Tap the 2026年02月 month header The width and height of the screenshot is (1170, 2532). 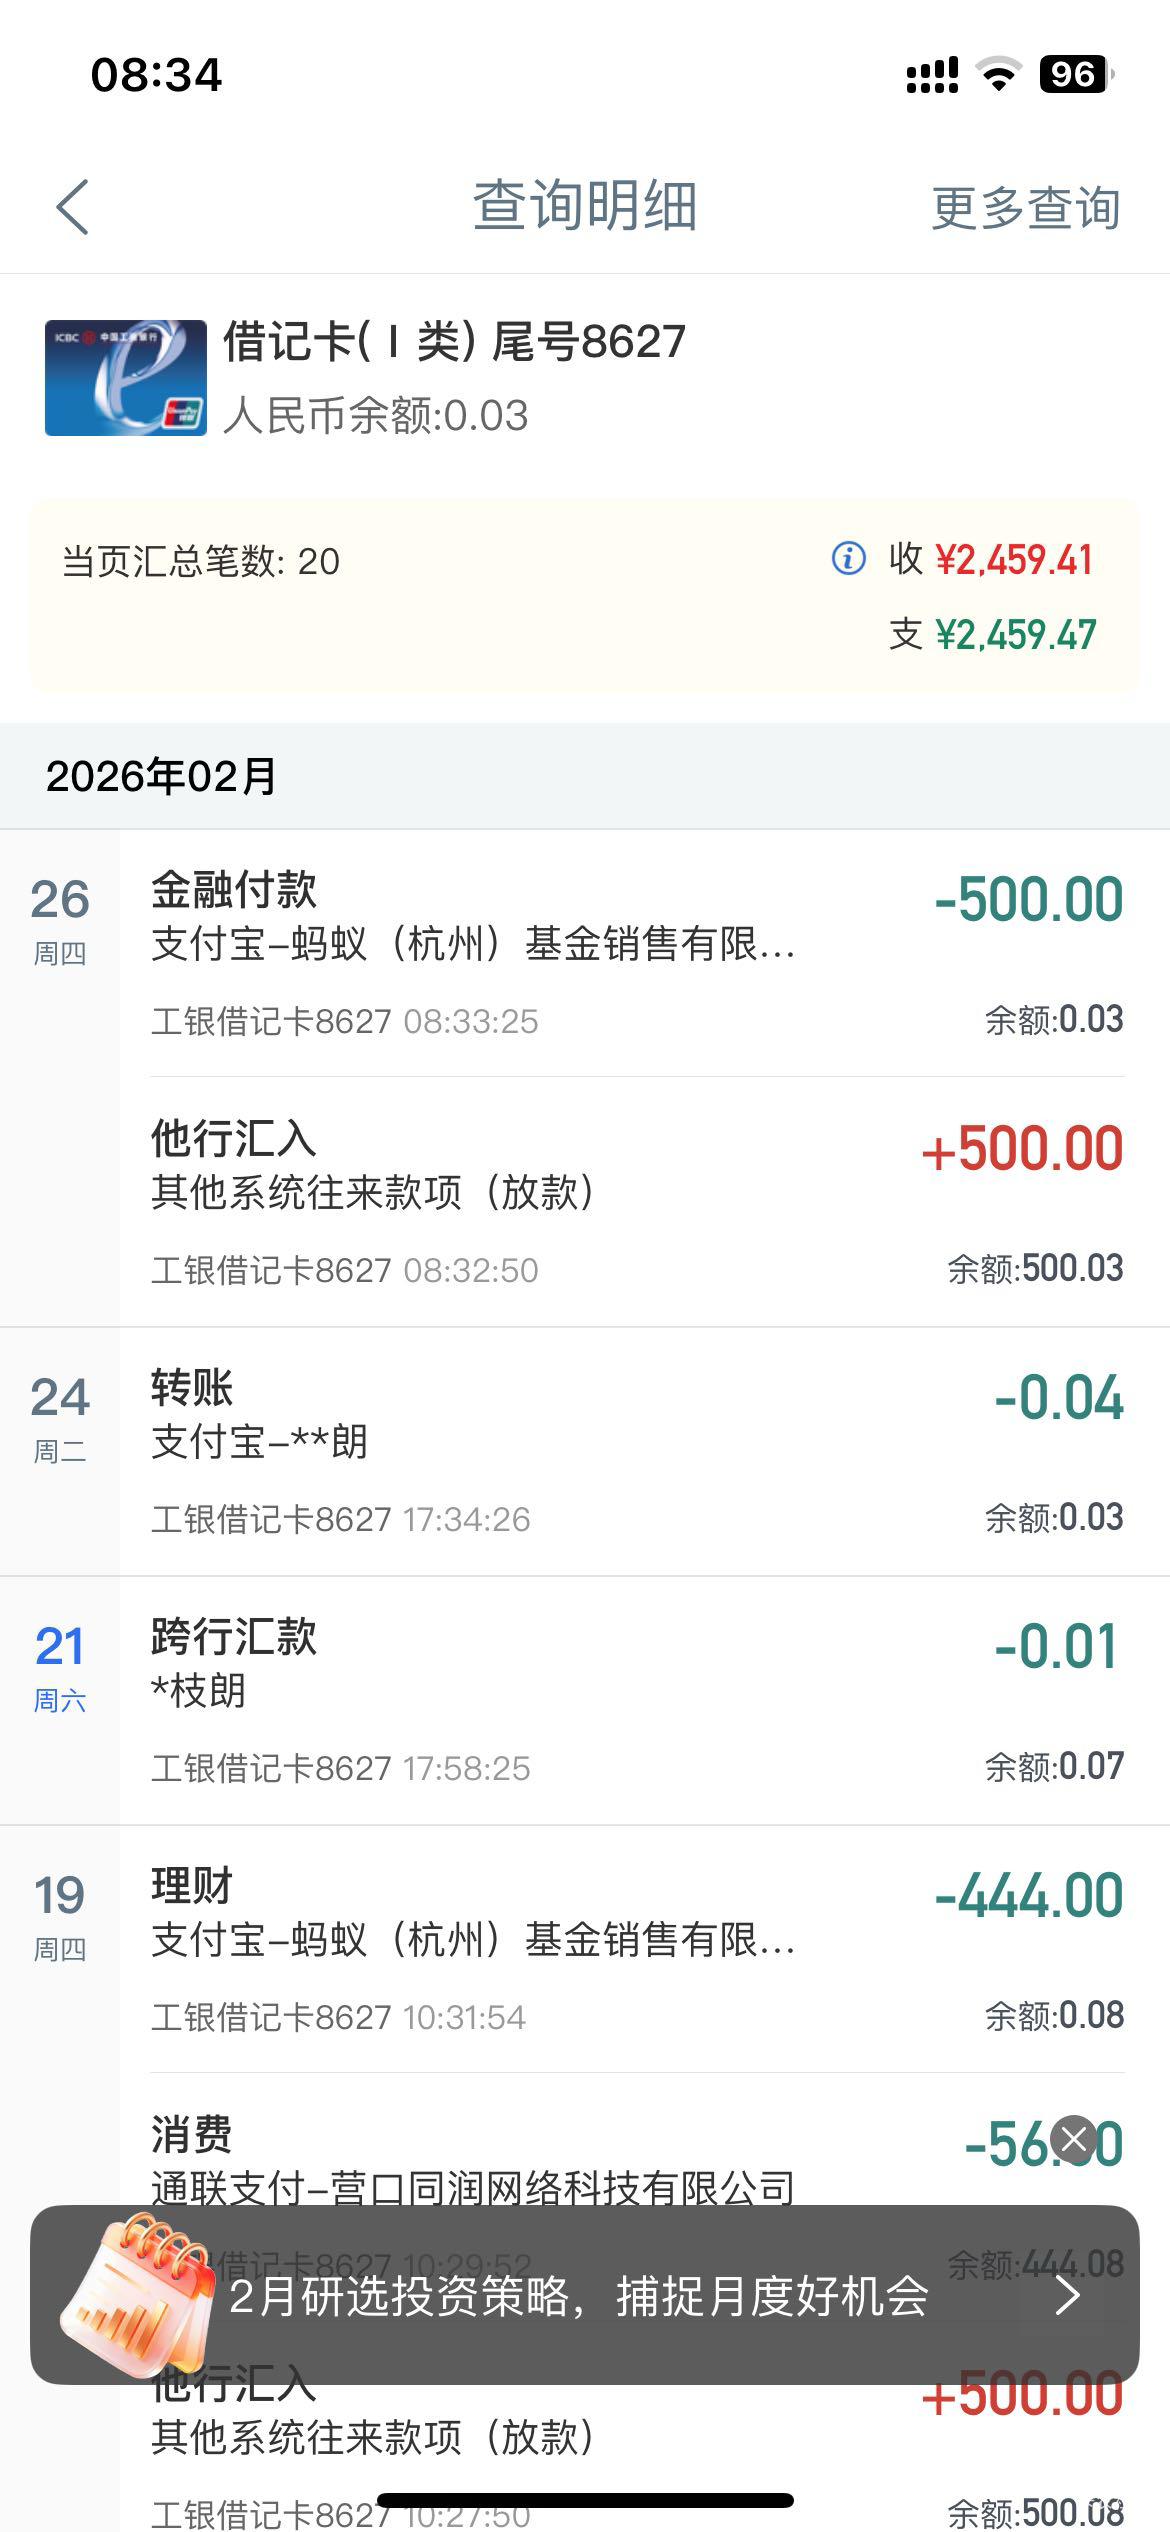[x=162, y=776]
